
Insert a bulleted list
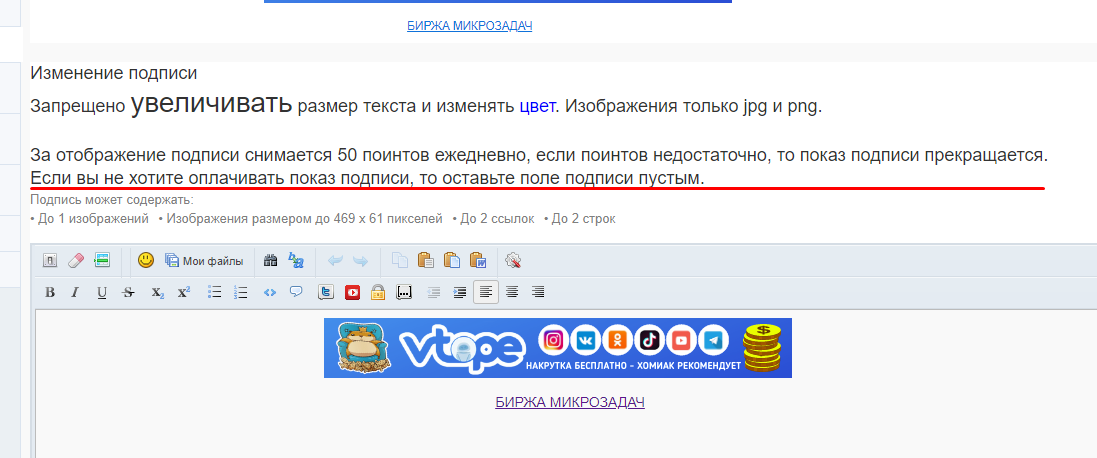215,292
